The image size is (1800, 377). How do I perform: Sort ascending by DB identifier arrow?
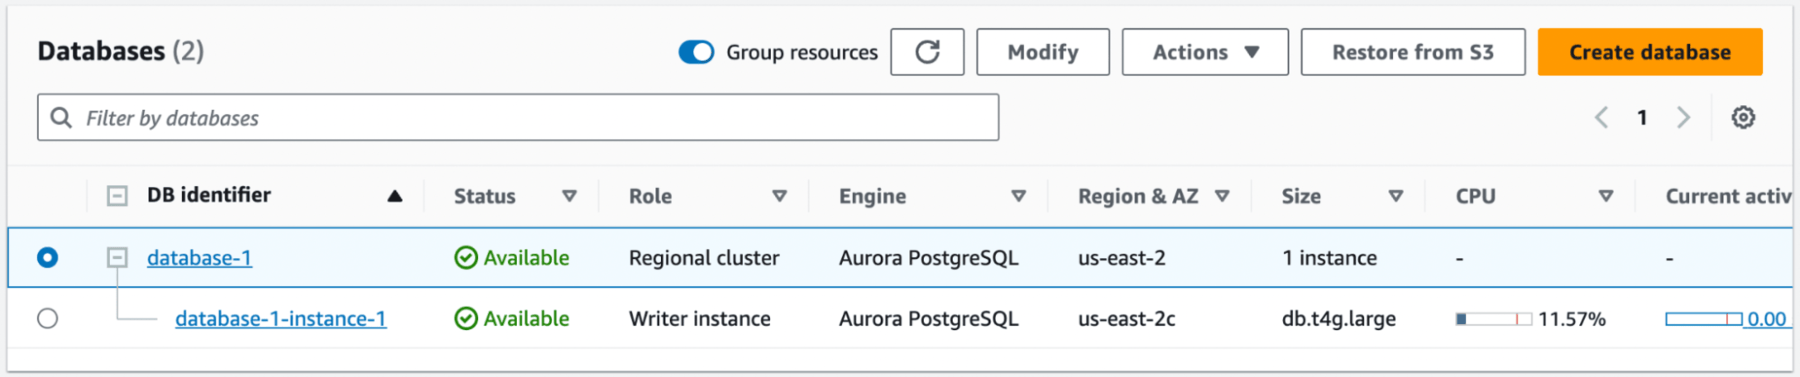coord(395,196)
